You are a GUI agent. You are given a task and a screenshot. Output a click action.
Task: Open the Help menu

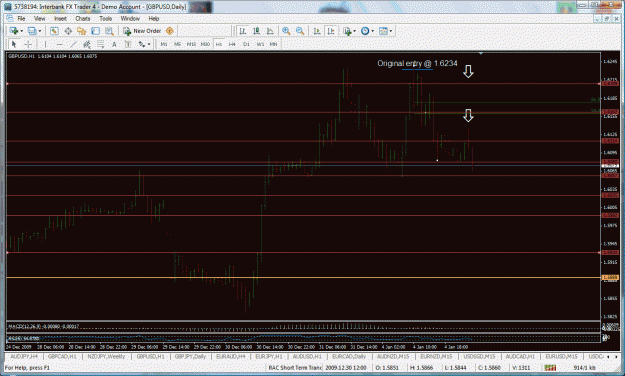tap(154, 18)
